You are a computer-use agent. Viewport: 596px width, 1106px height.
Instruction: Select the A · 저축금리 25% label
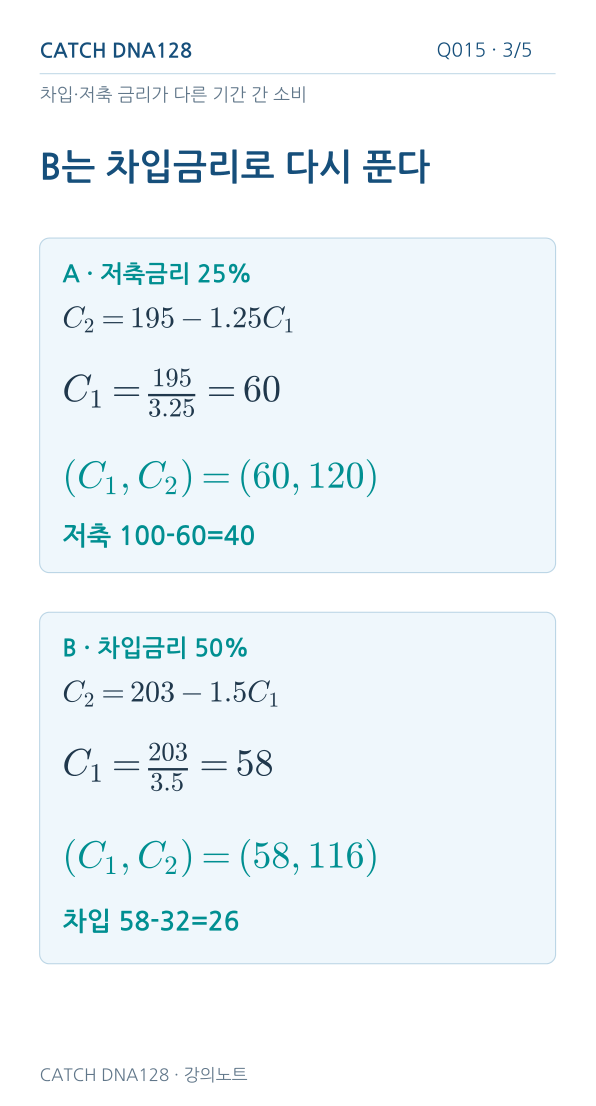click(x=157, y=274)
